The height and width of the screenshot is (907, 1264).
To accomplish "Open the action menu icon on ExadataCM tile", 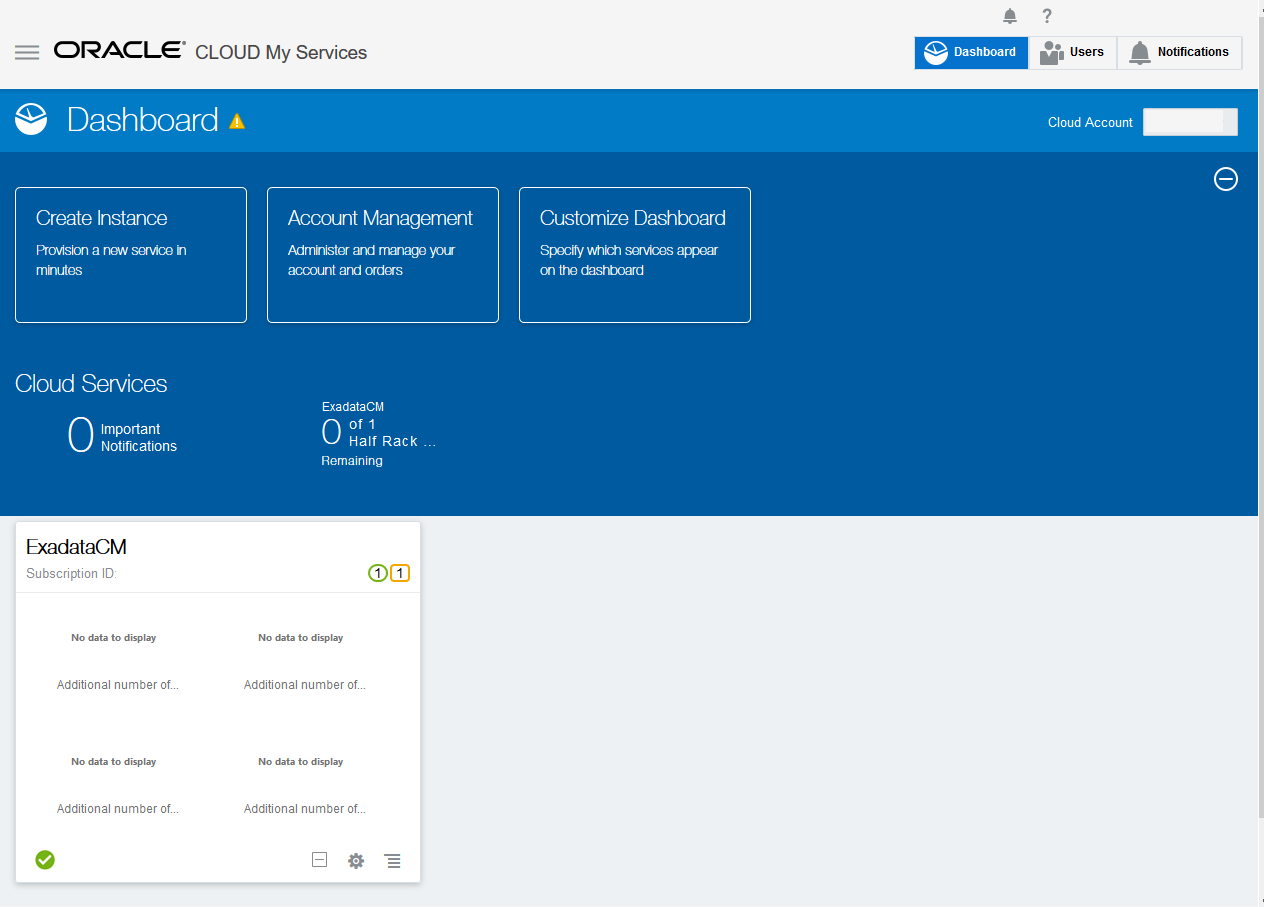I will tap(392, 860).
